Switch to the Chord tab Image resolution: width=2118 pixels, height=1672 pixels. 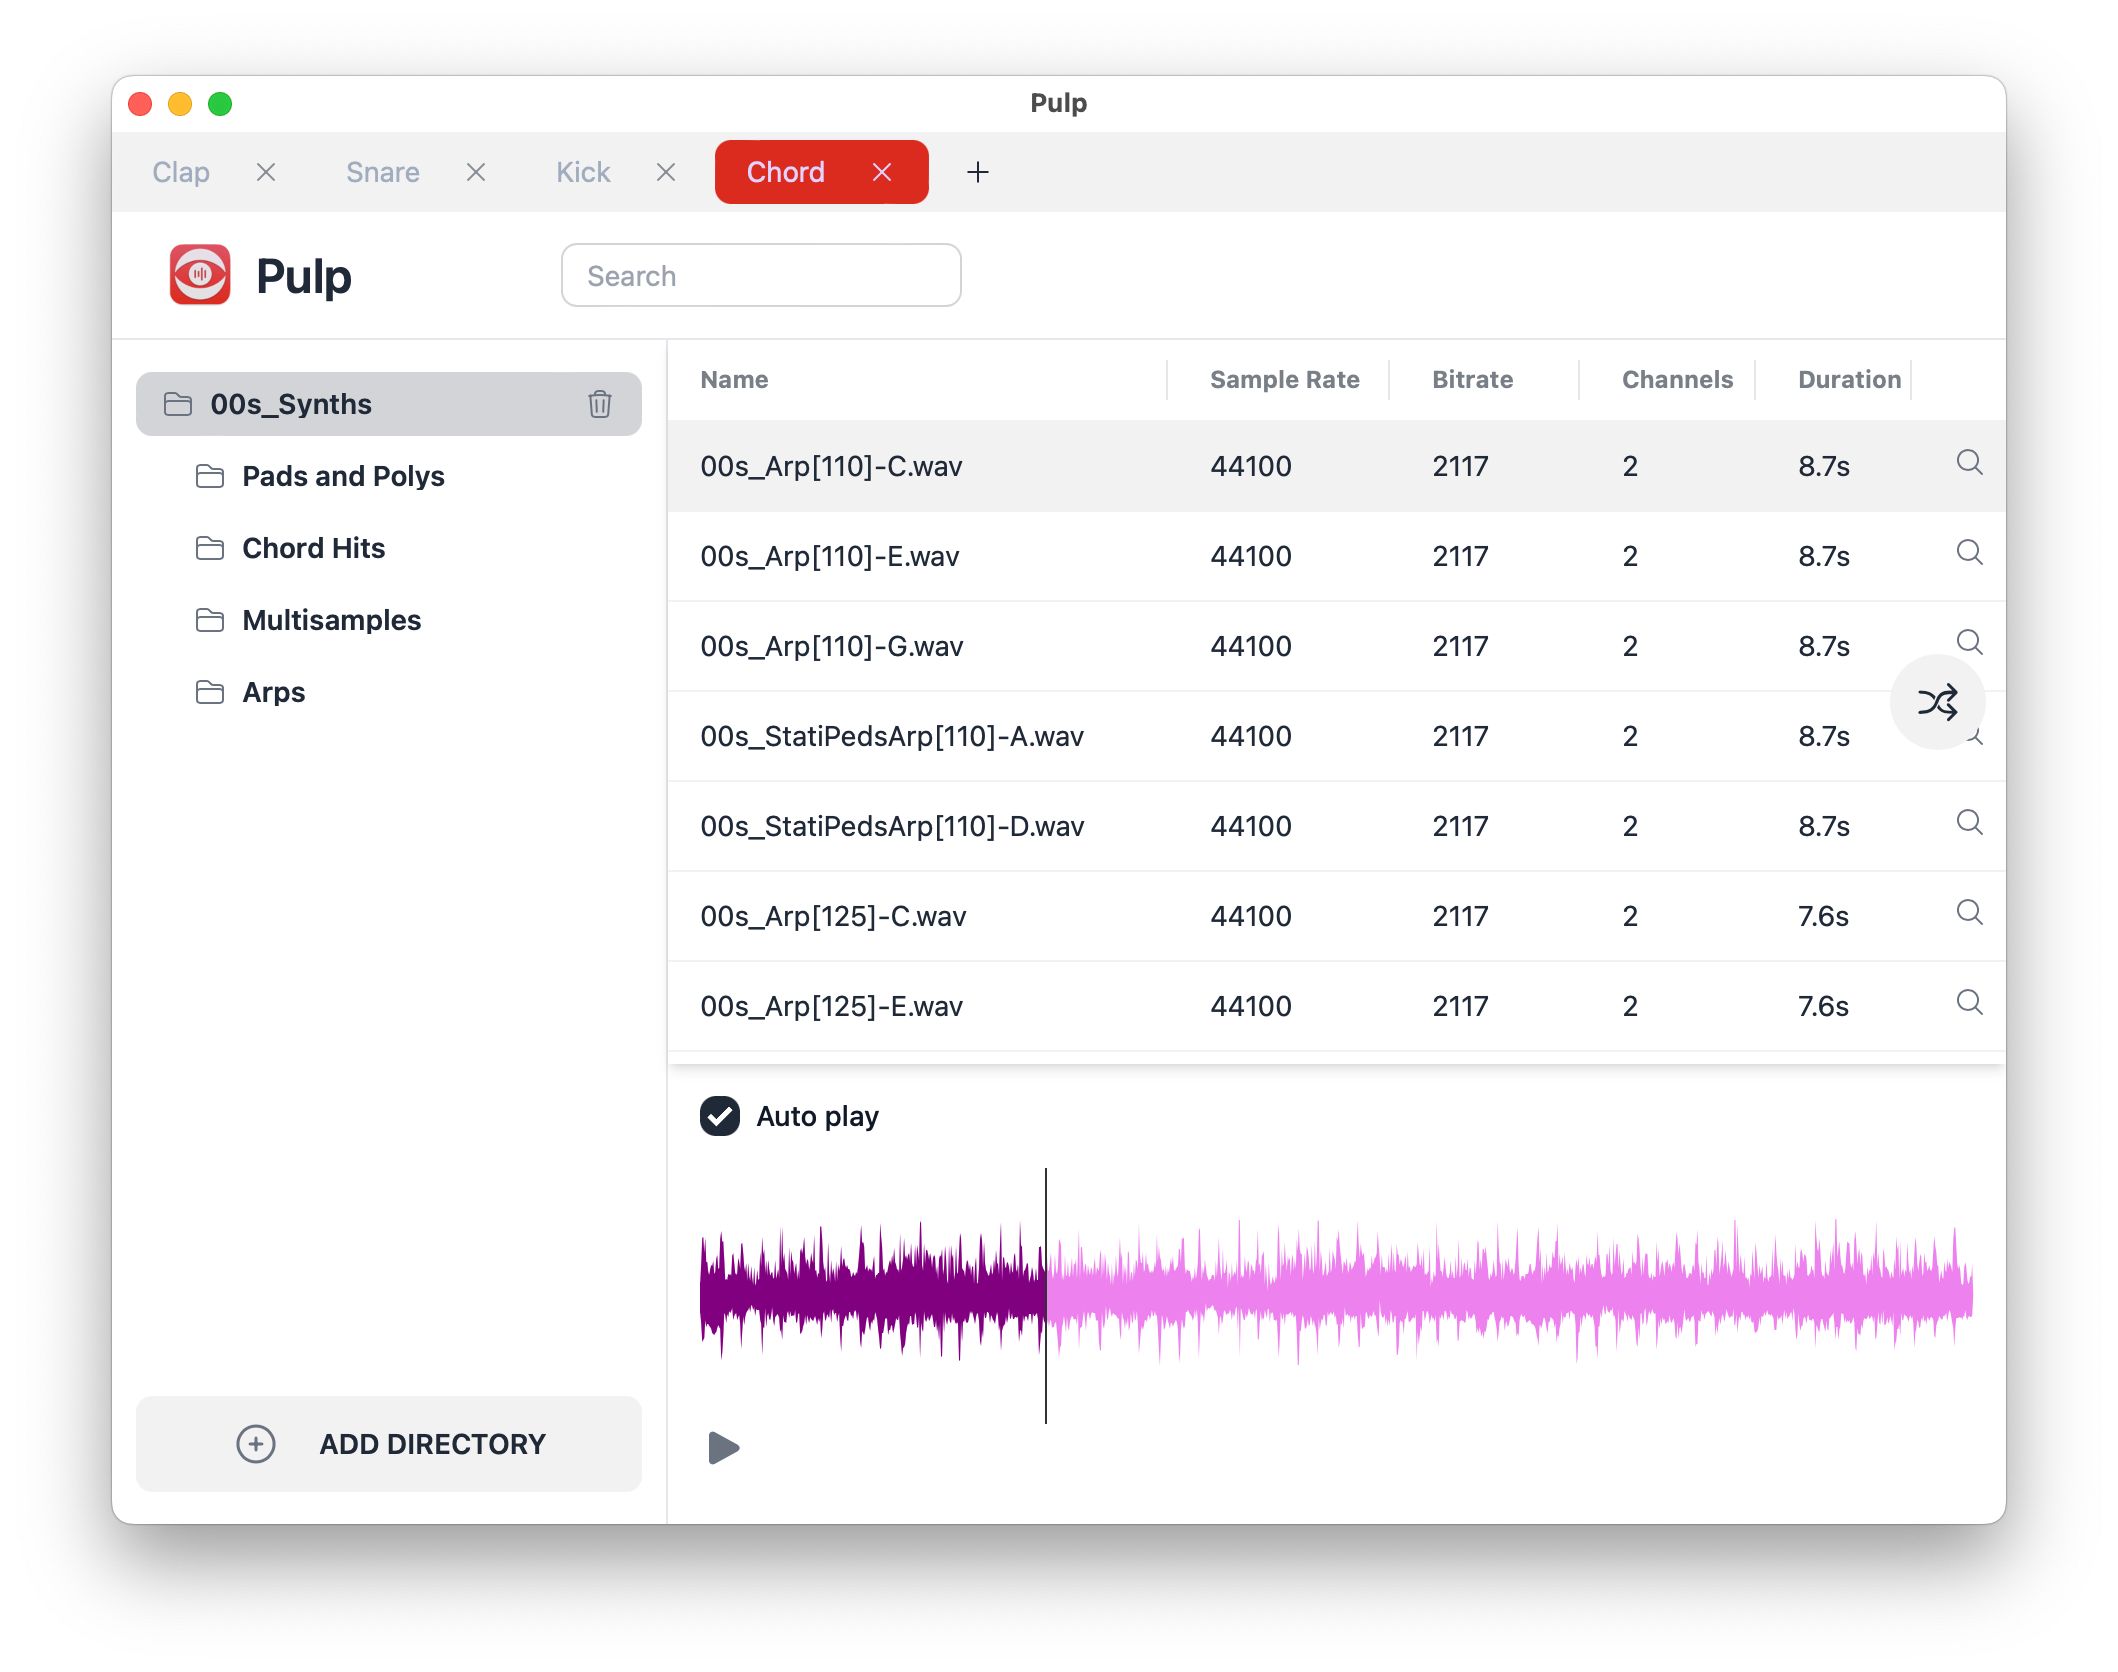[x=786, y=171]
